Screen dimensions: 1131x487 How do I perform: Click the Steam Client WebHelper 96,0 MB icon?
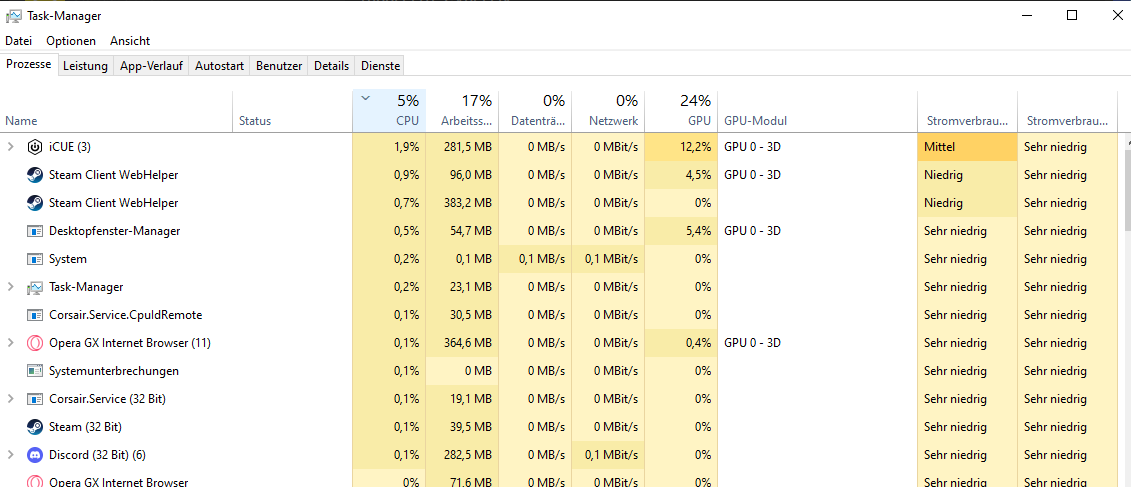coord(35,175)
